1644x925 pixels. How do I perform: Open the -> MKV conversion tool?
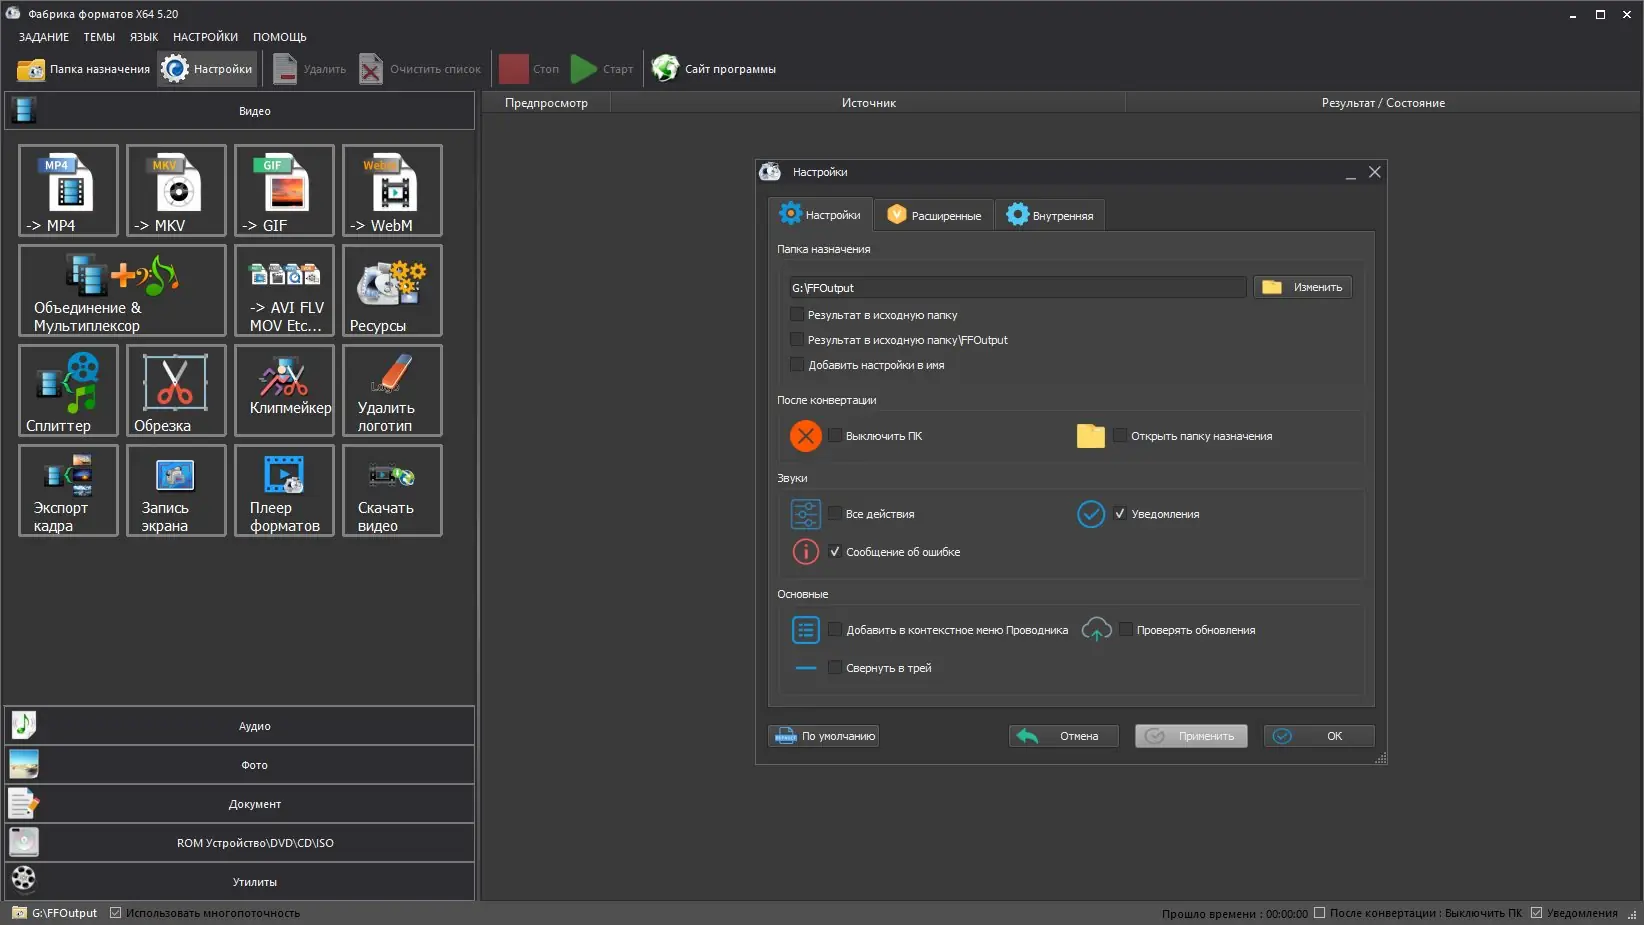click(x=176, y=190)
